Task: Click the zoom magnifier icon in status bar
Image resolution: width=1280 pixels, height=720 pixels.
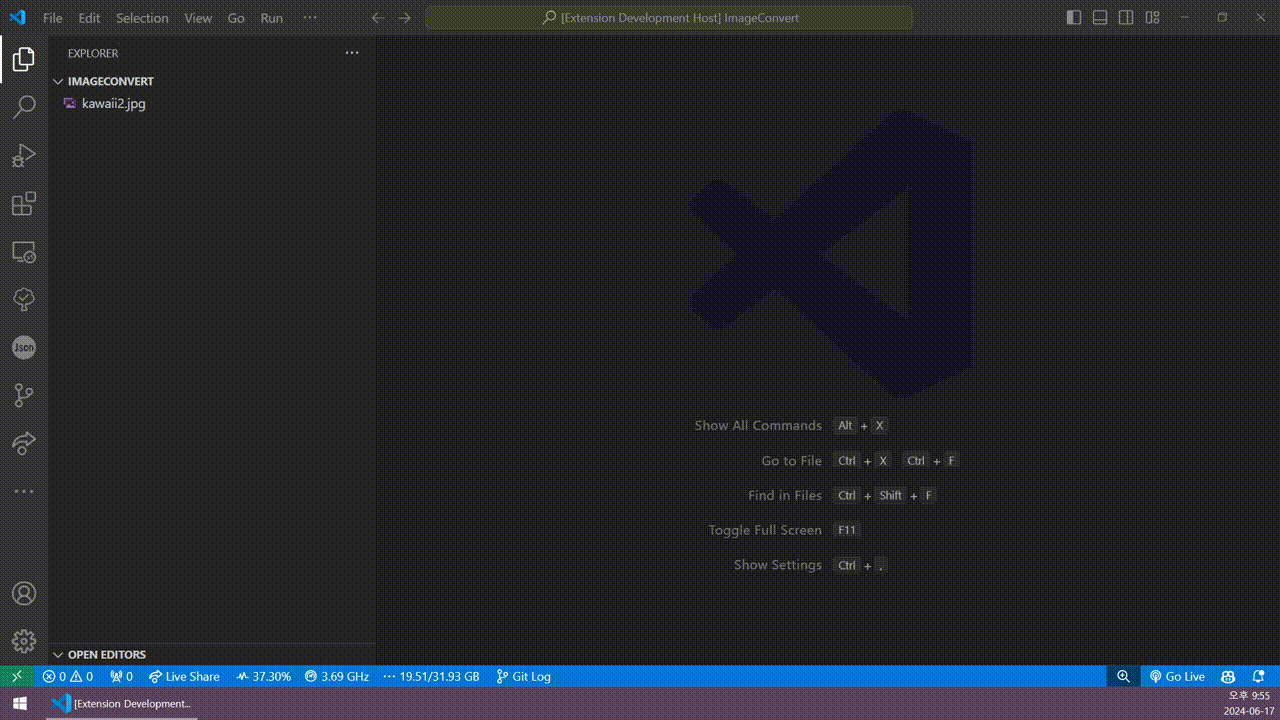Action: (1123, 676)
